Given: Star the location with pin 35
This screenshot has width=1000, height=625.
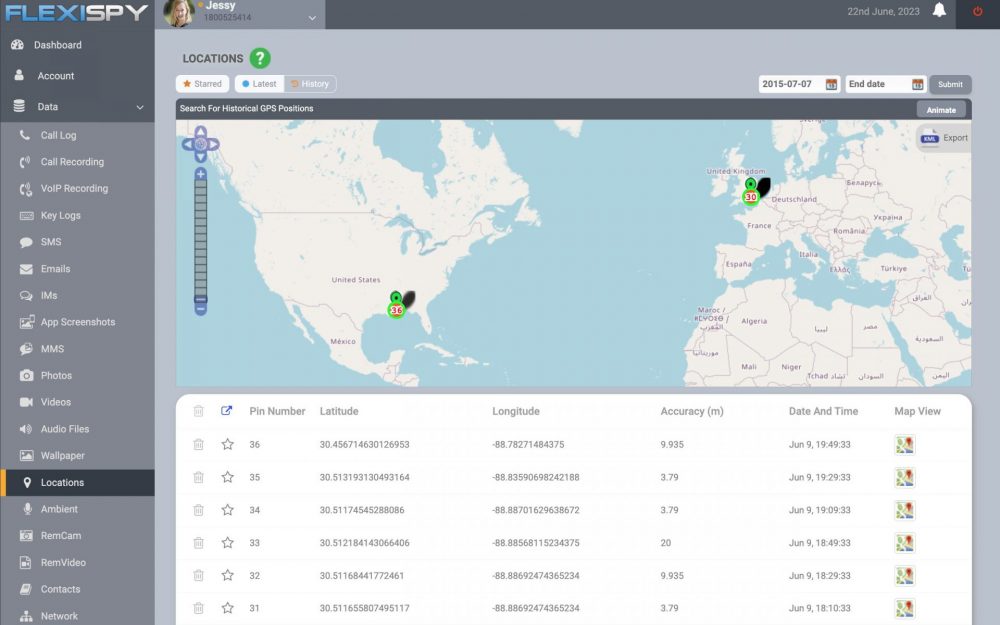Looking at the screenshot, I should tap(228, 477).
